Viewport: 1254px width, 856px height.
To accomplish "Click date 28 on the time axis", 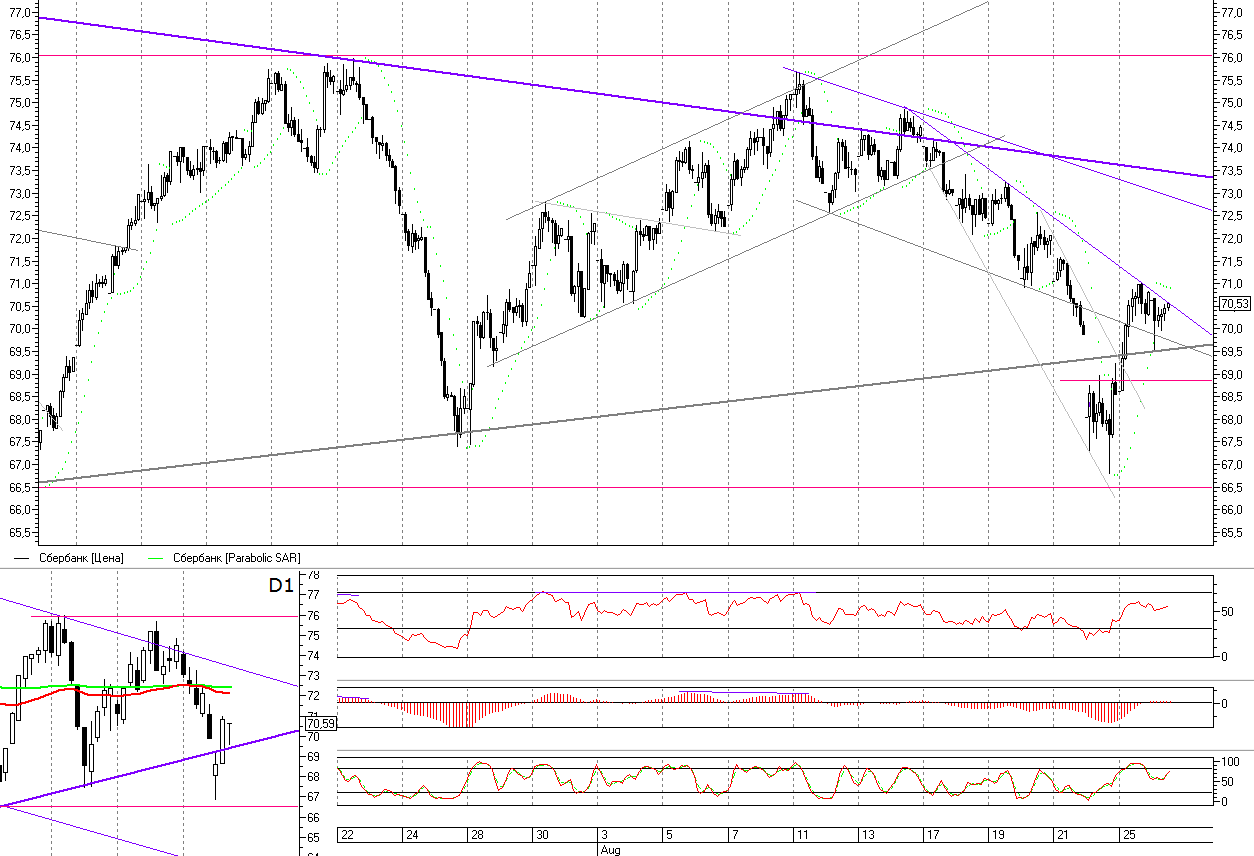I will [477, 834].
